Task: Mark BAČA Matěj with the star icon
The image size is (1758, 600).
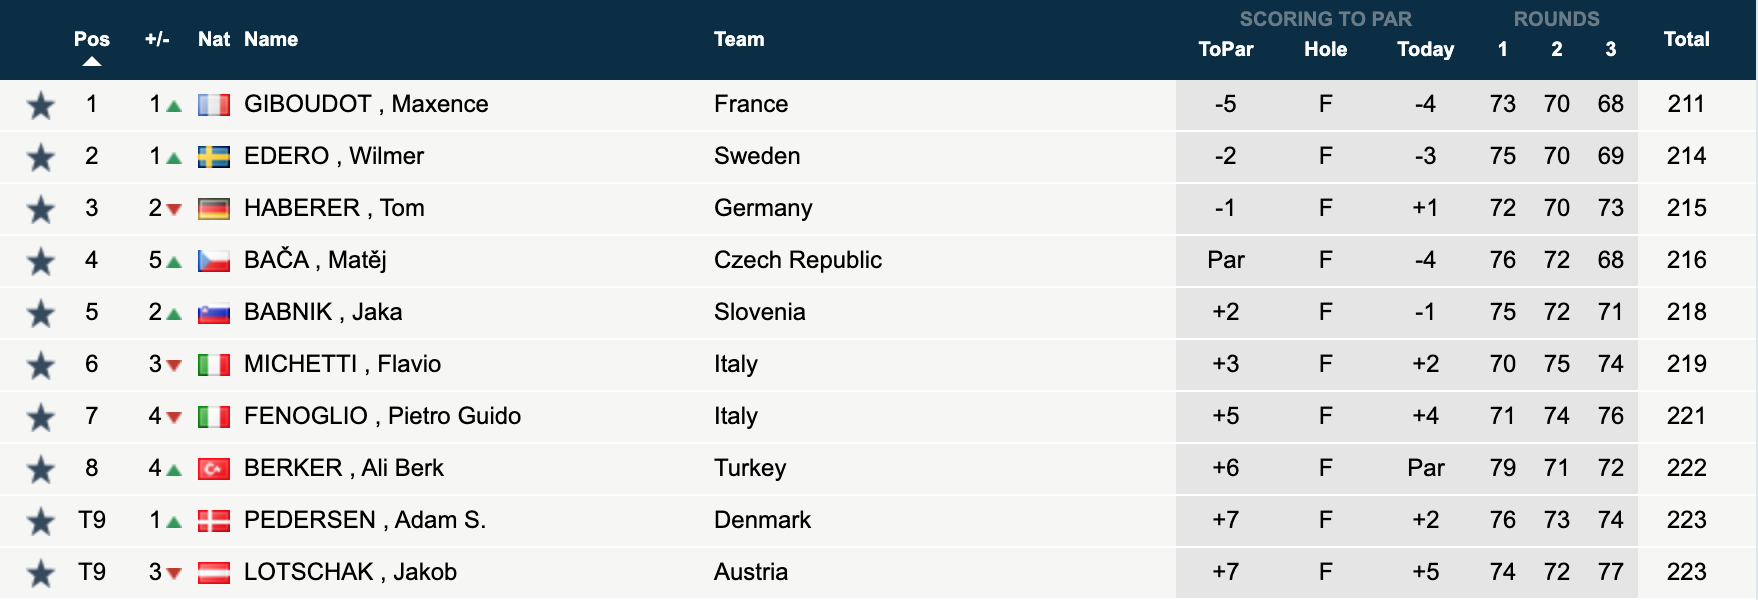Action: 40,261
